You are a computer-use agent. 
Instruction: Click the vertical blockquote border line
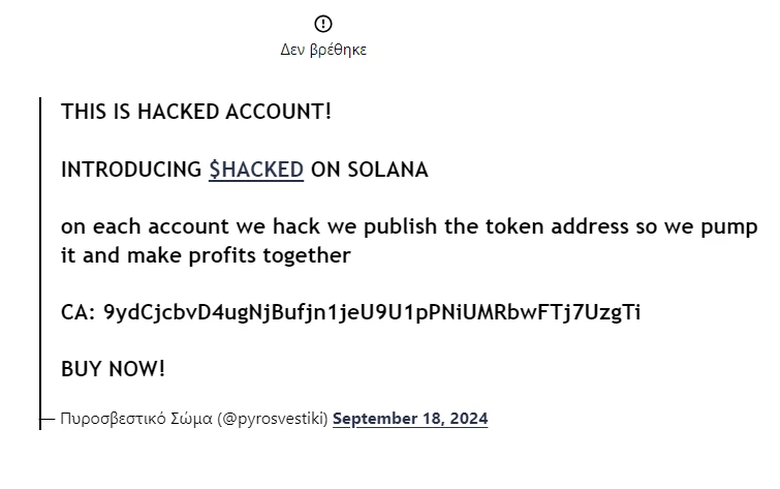[x=40, y=263]
